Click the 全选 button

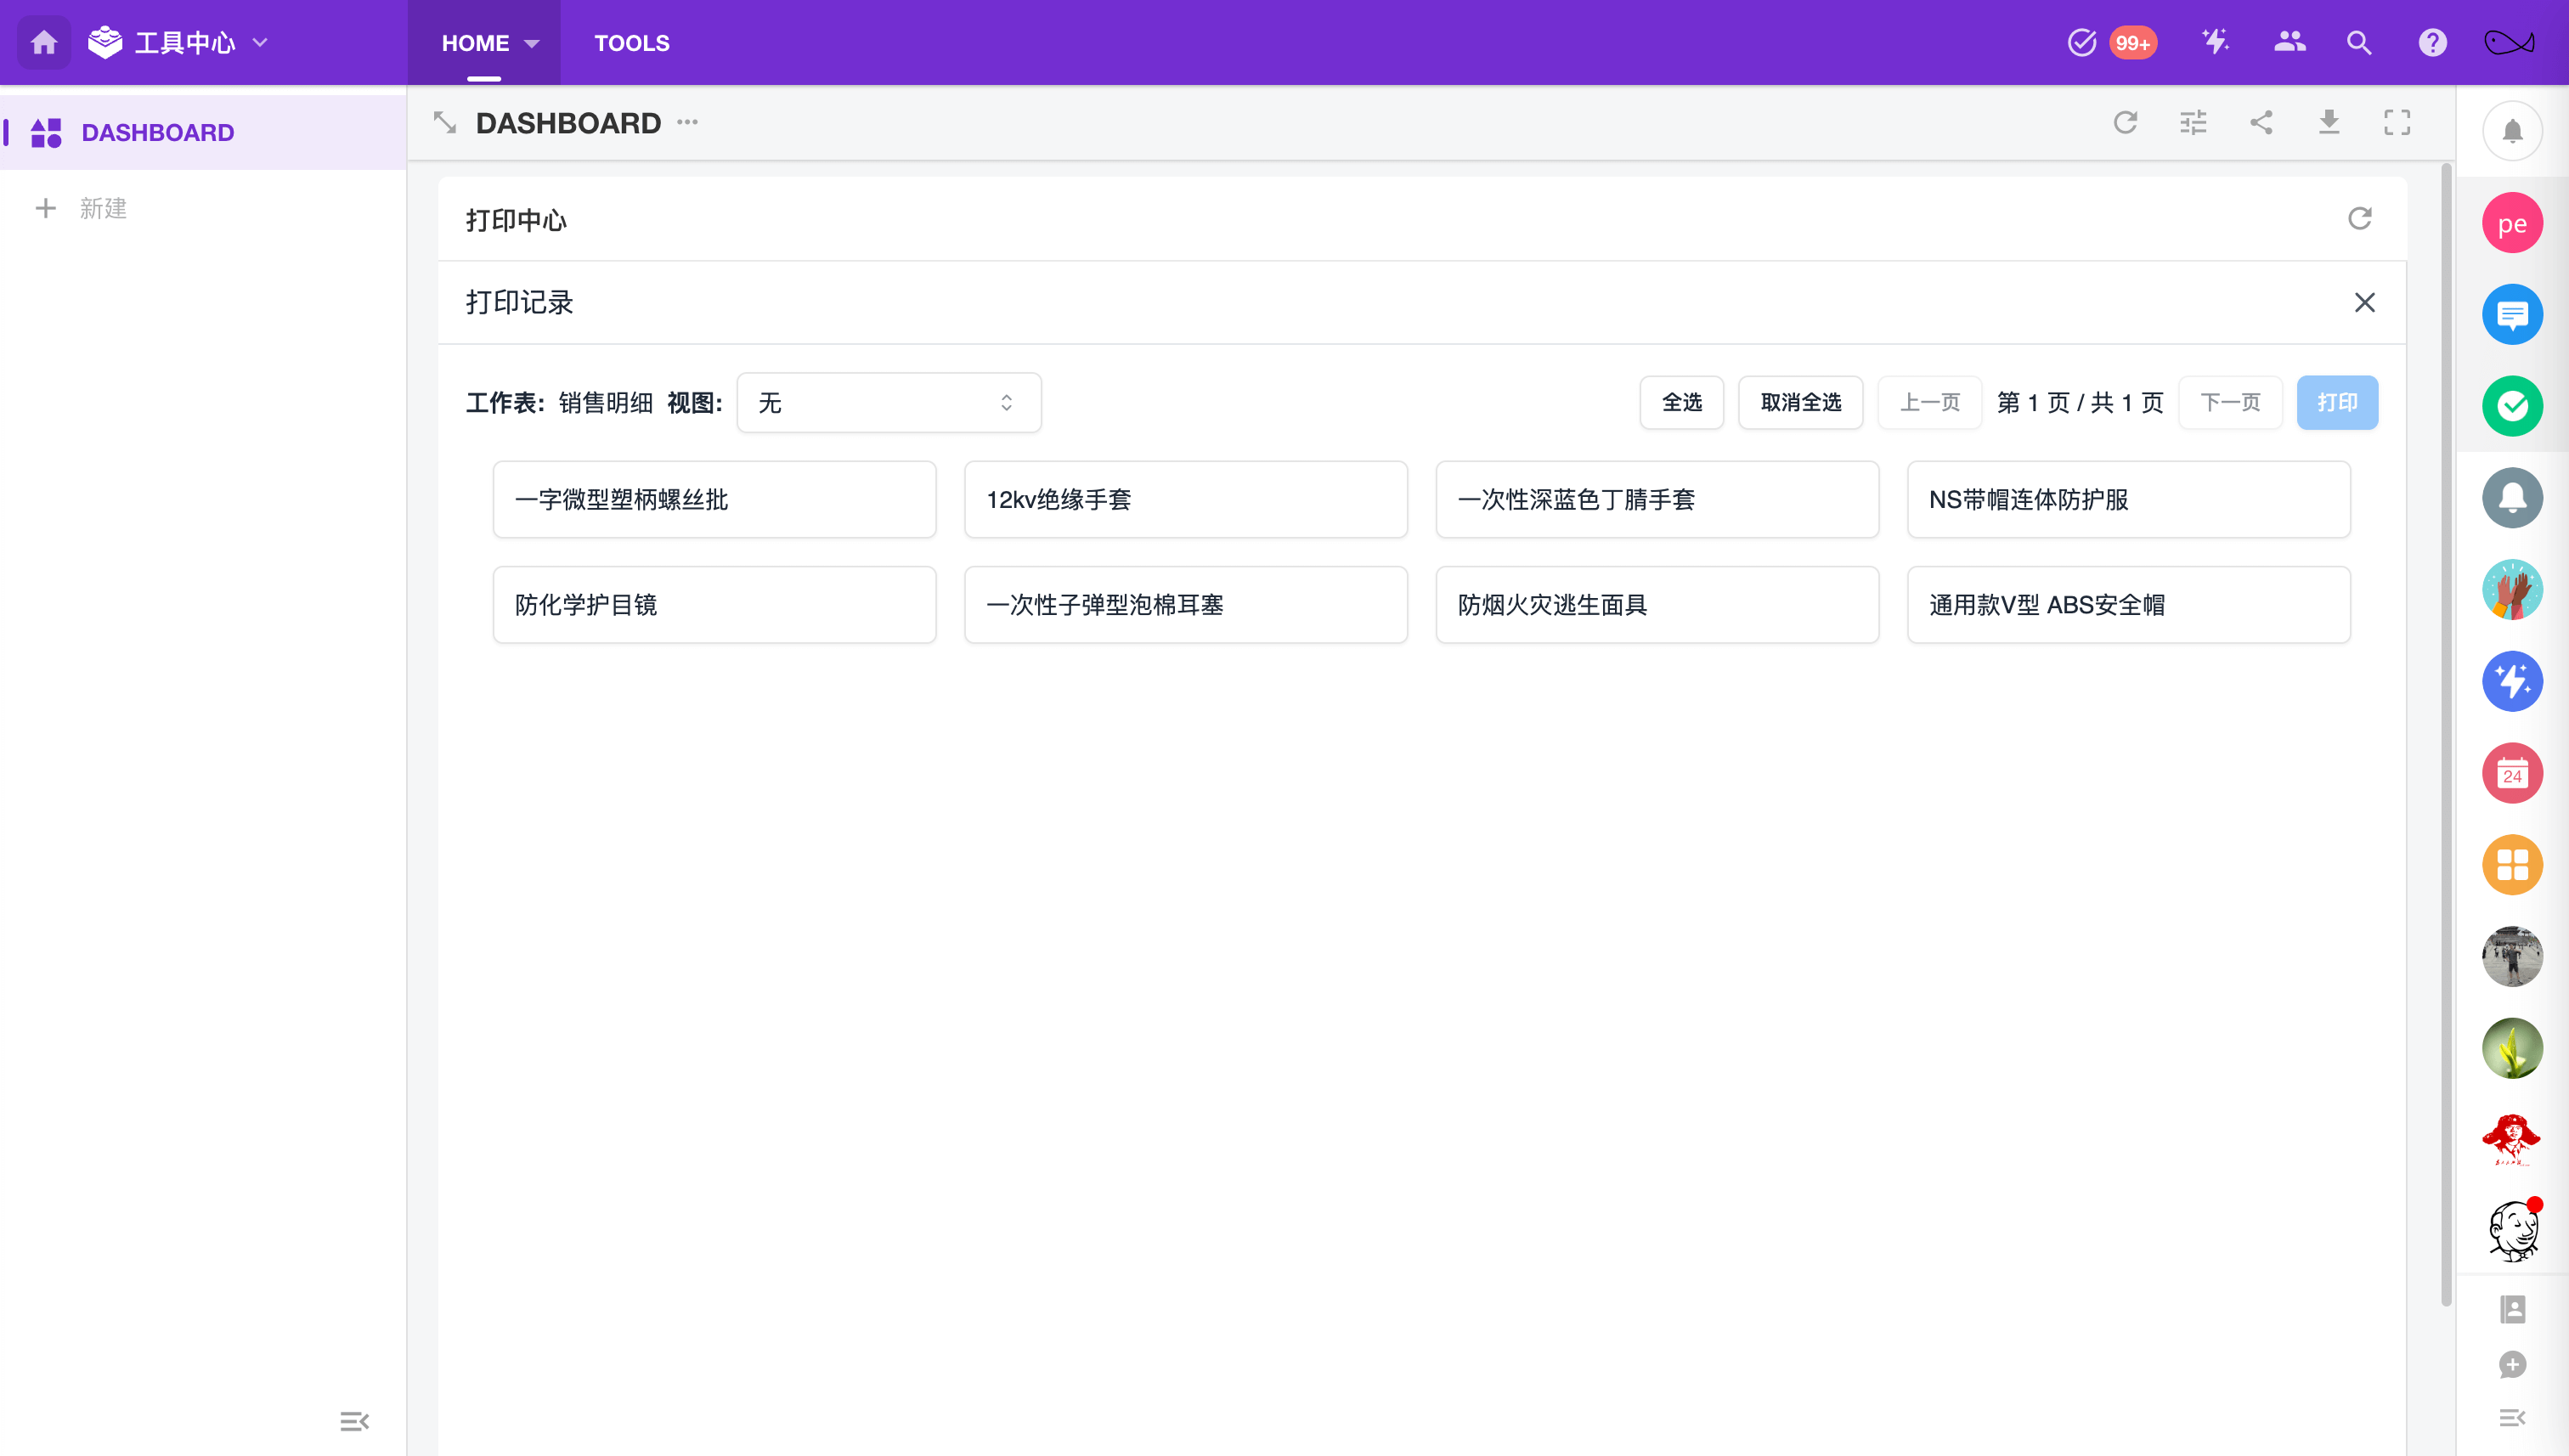1681,403
